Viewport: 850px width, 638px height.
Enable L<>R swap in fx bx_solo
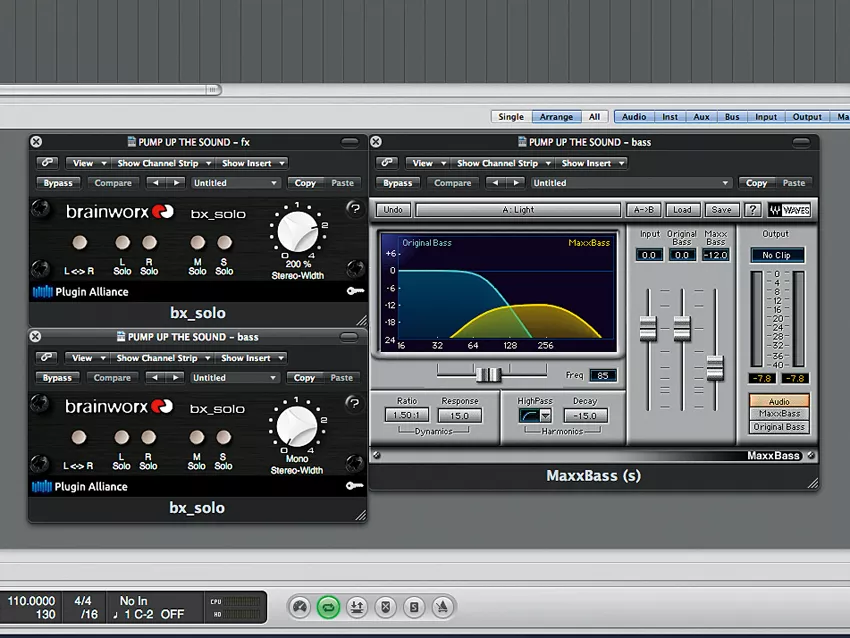80,243
